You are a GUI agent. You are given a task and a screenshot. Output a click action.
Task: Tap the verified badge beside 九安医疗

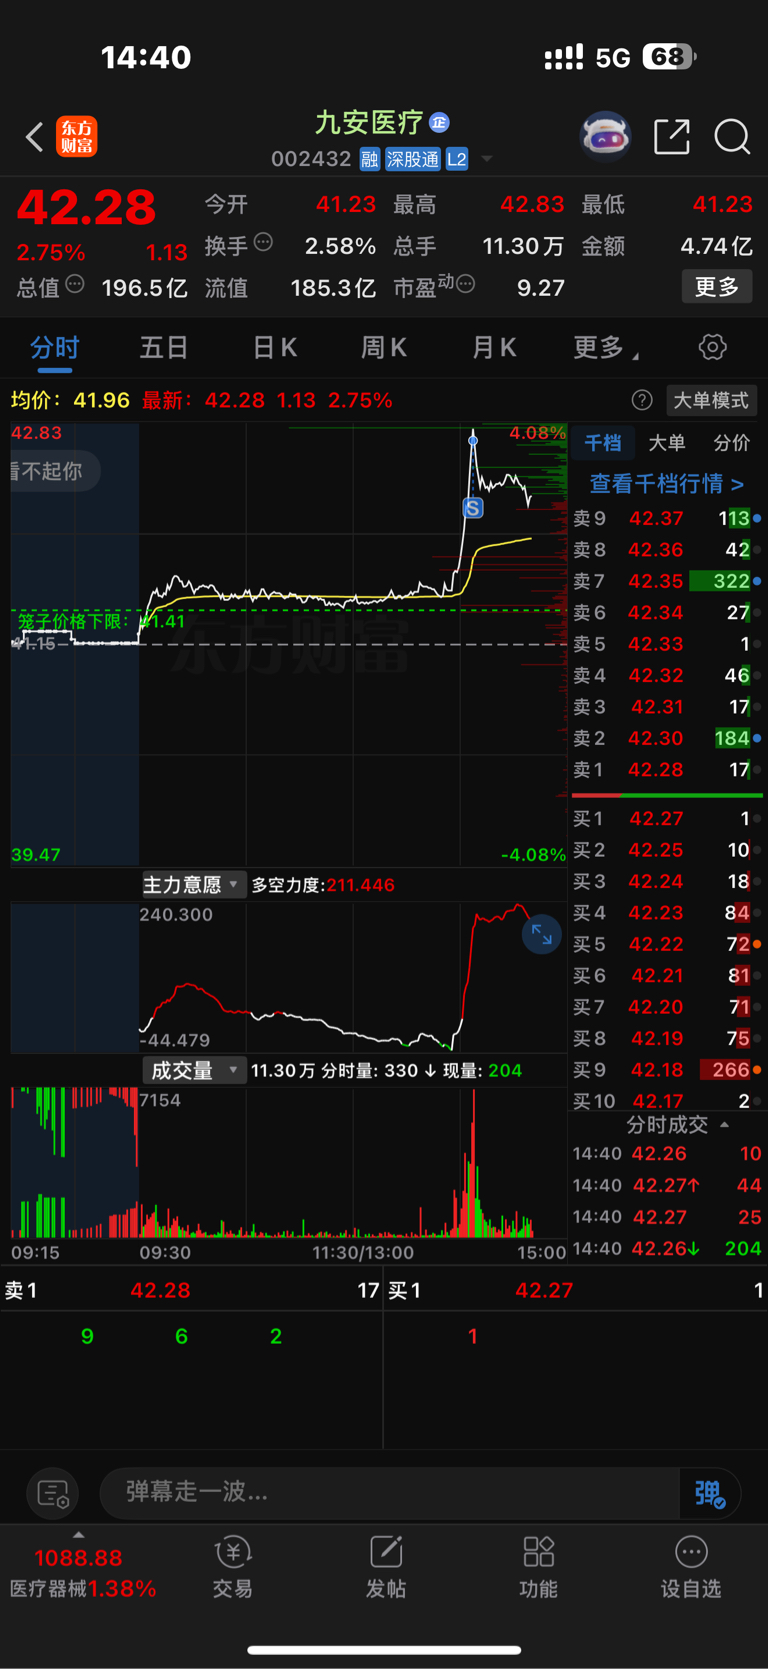(x=439, y=123)
